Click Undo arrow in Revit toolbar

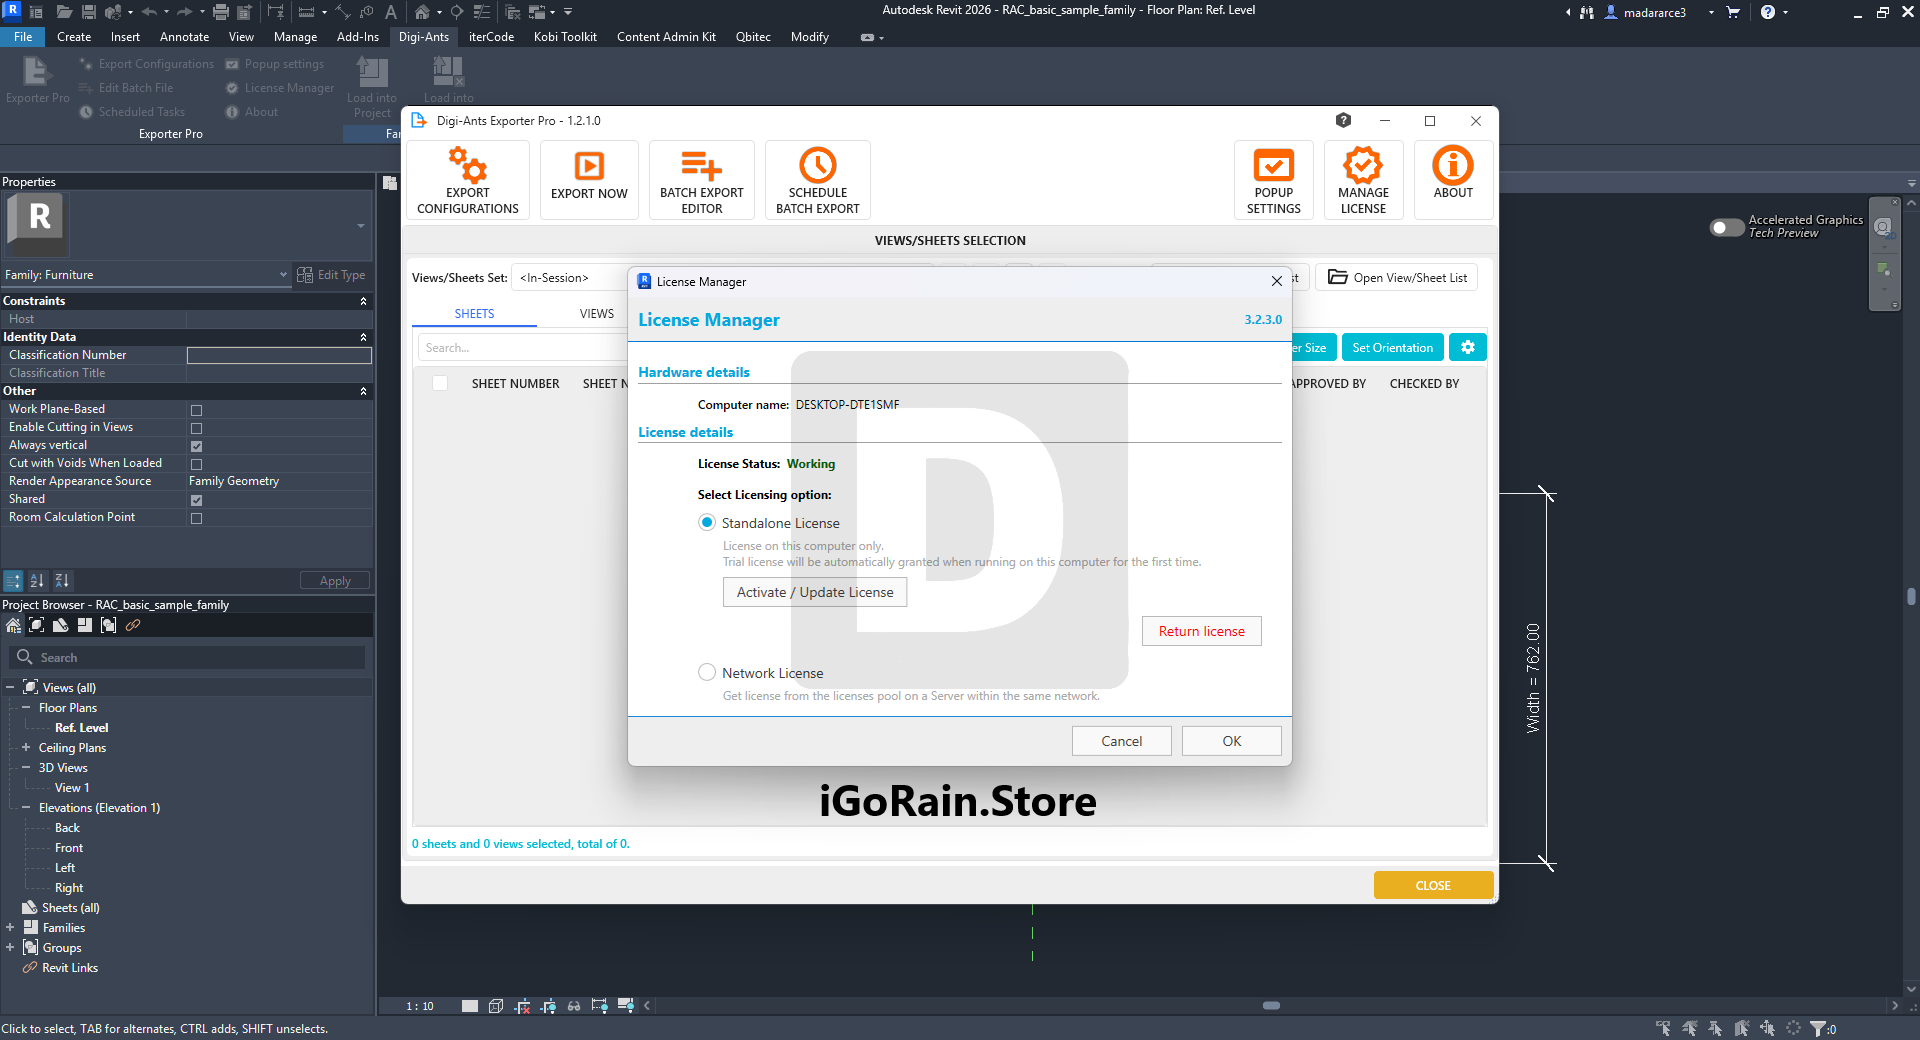coord(149,12)
